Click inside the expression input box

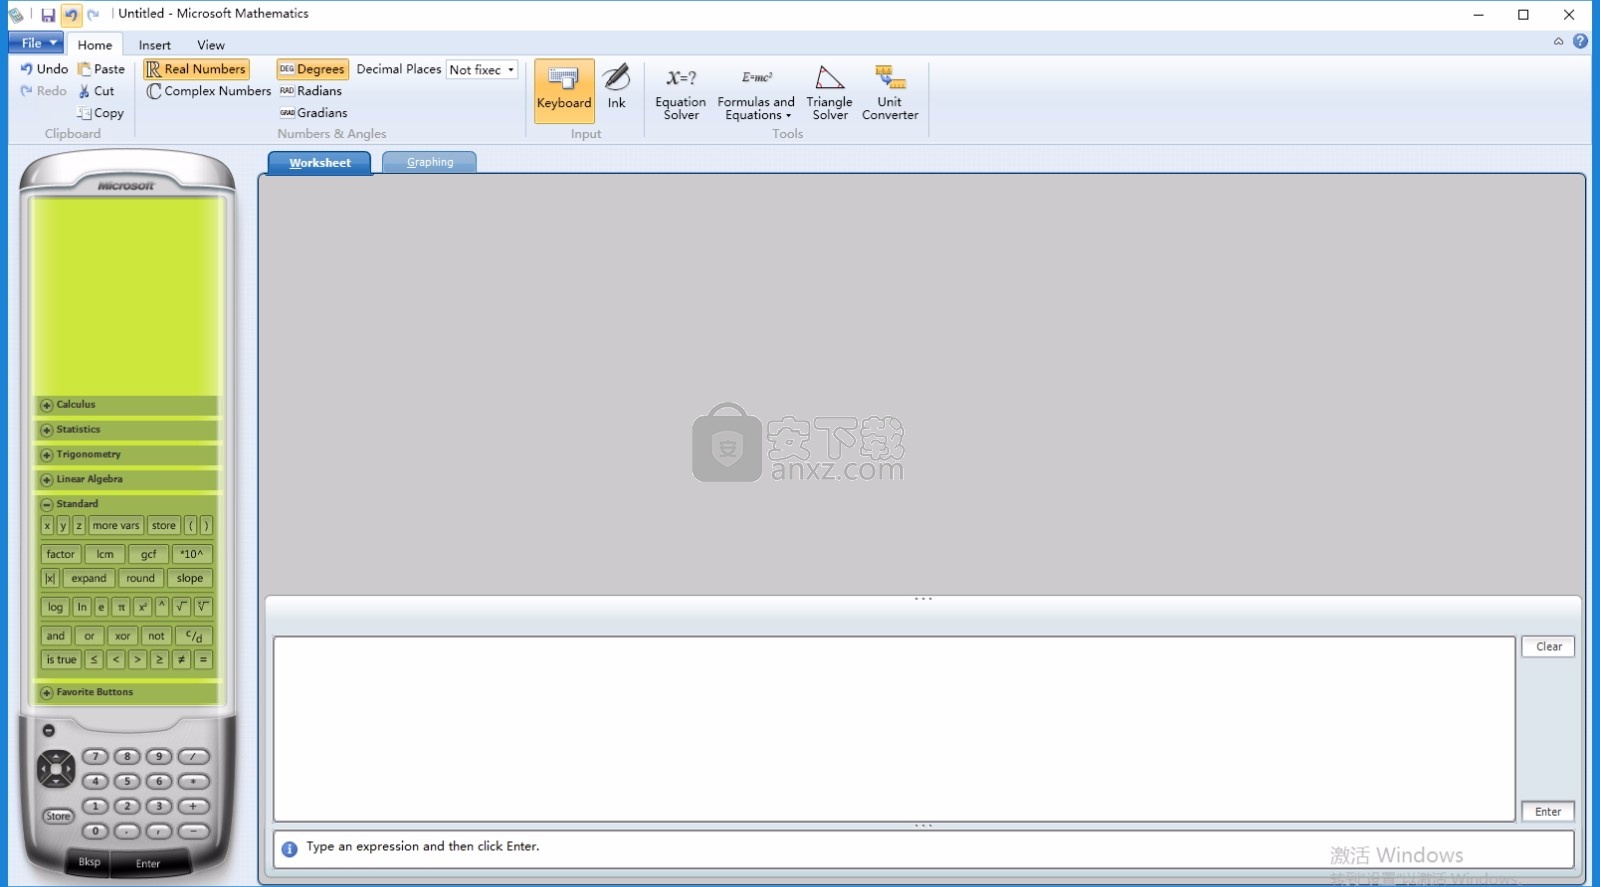(x=894, y=729)
